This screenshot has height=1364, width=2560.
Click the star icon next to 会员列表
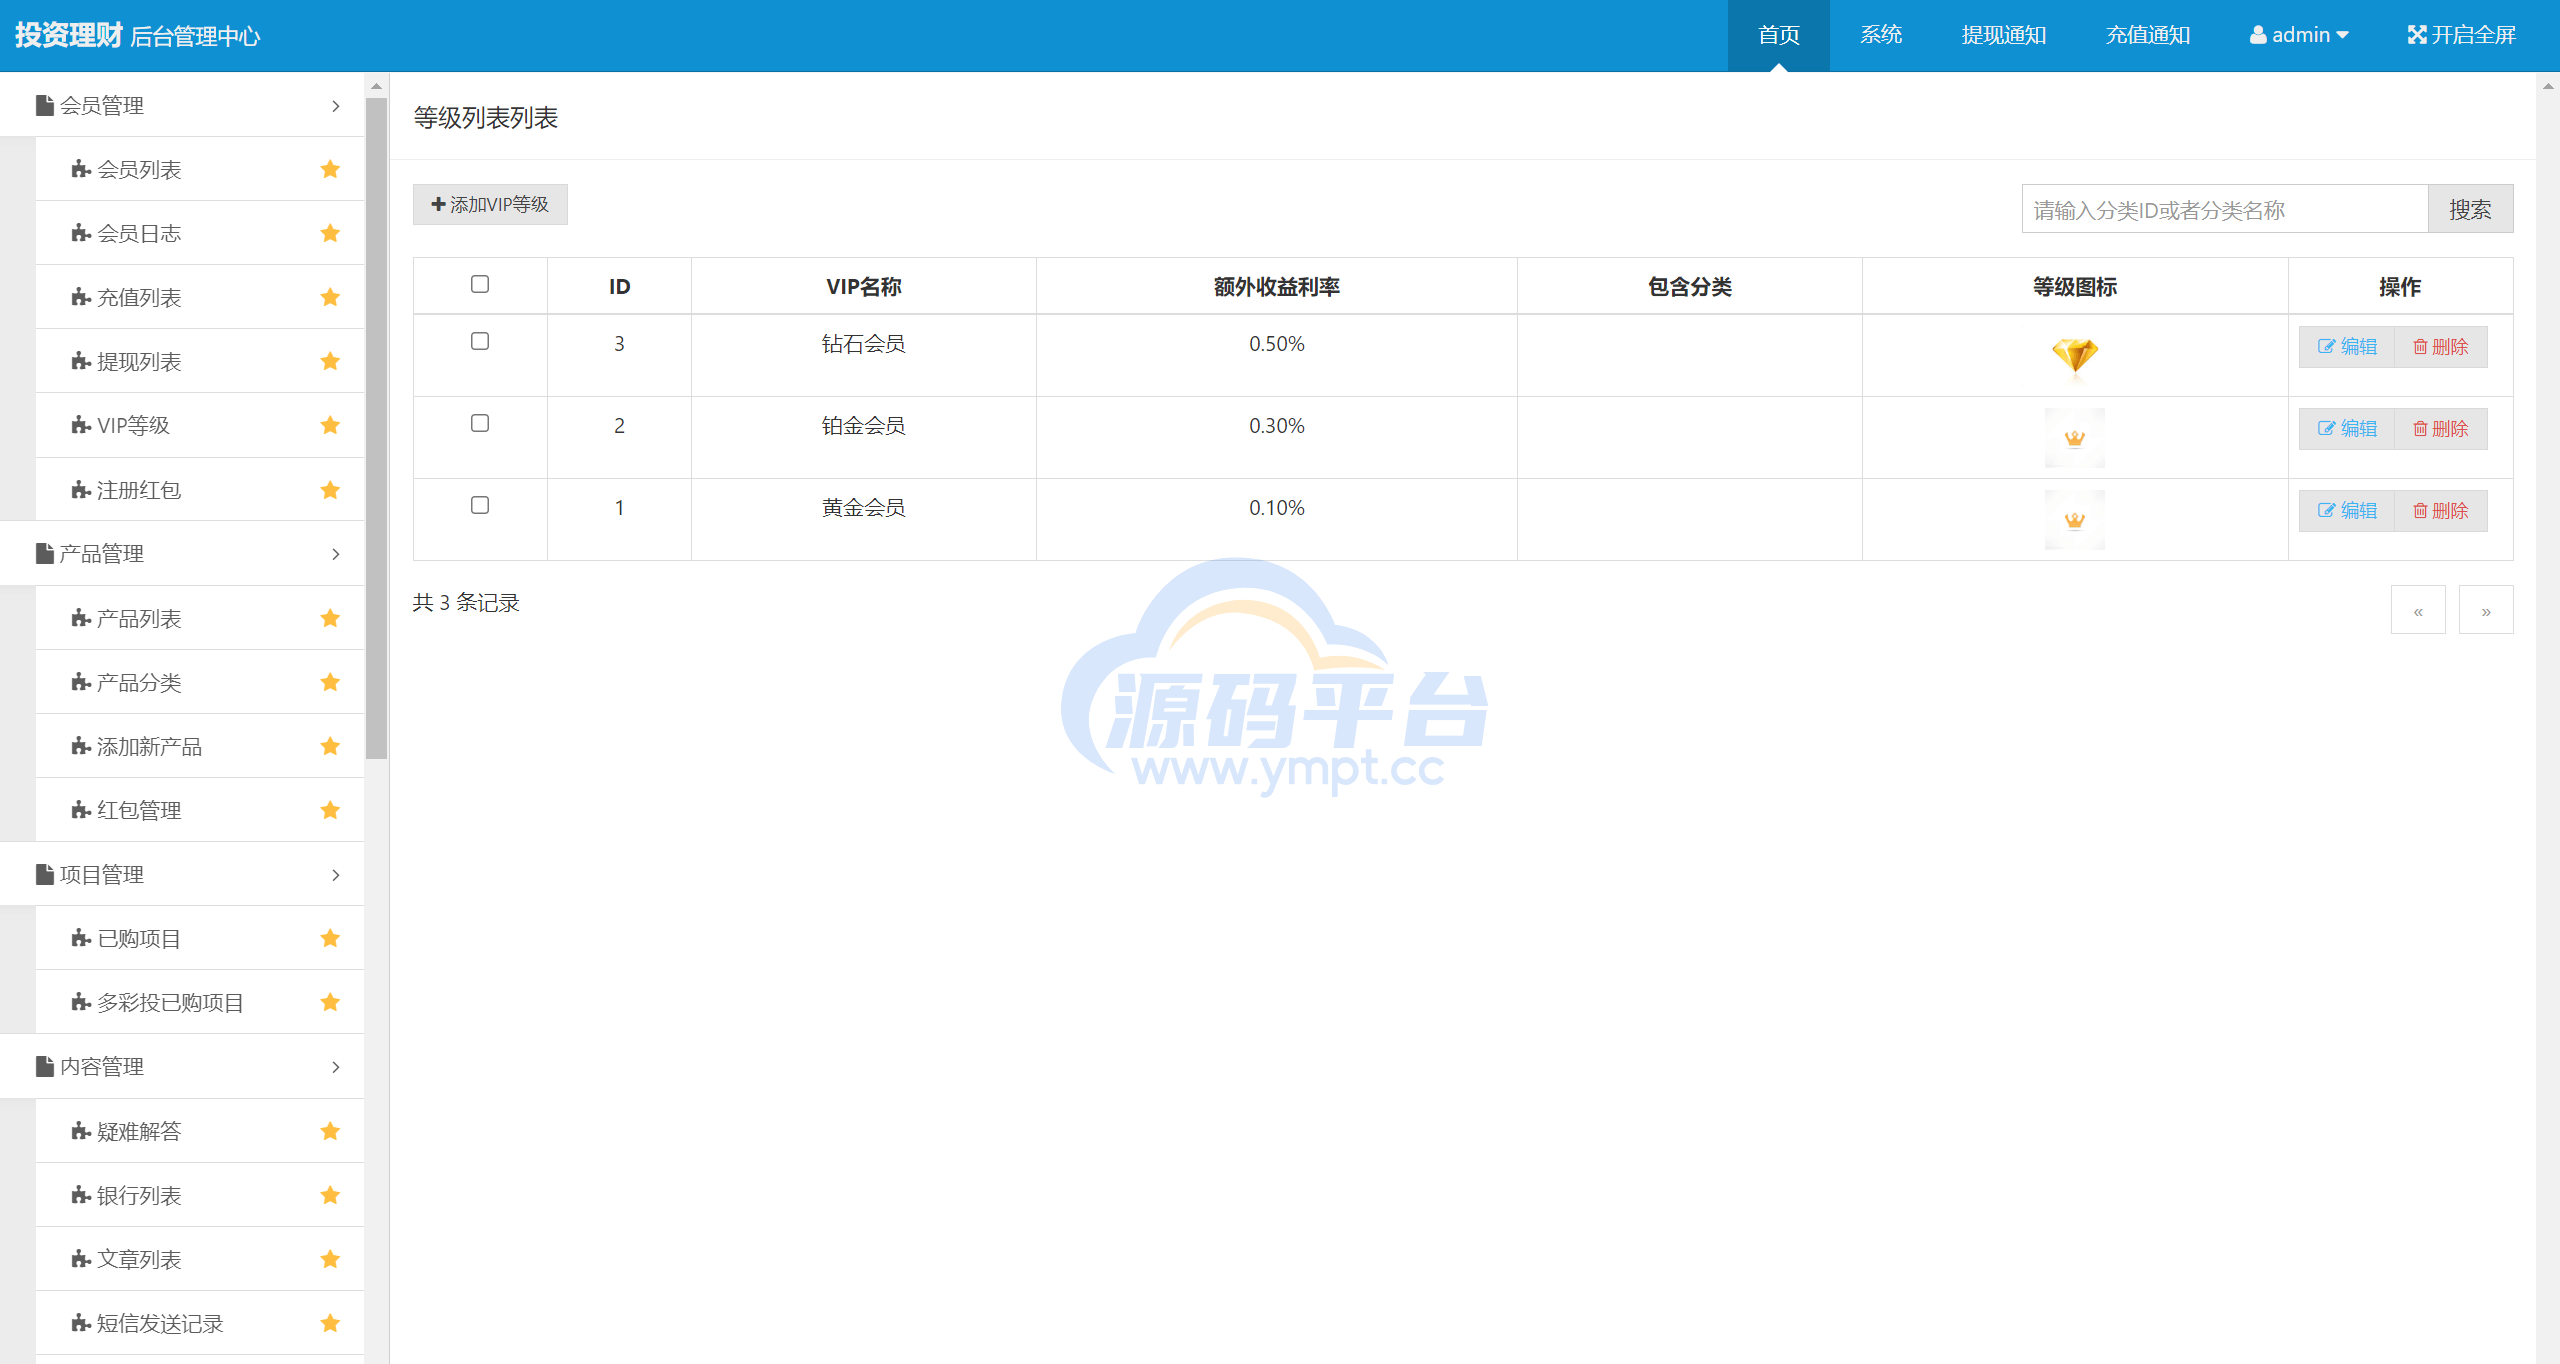coord(330,169)
